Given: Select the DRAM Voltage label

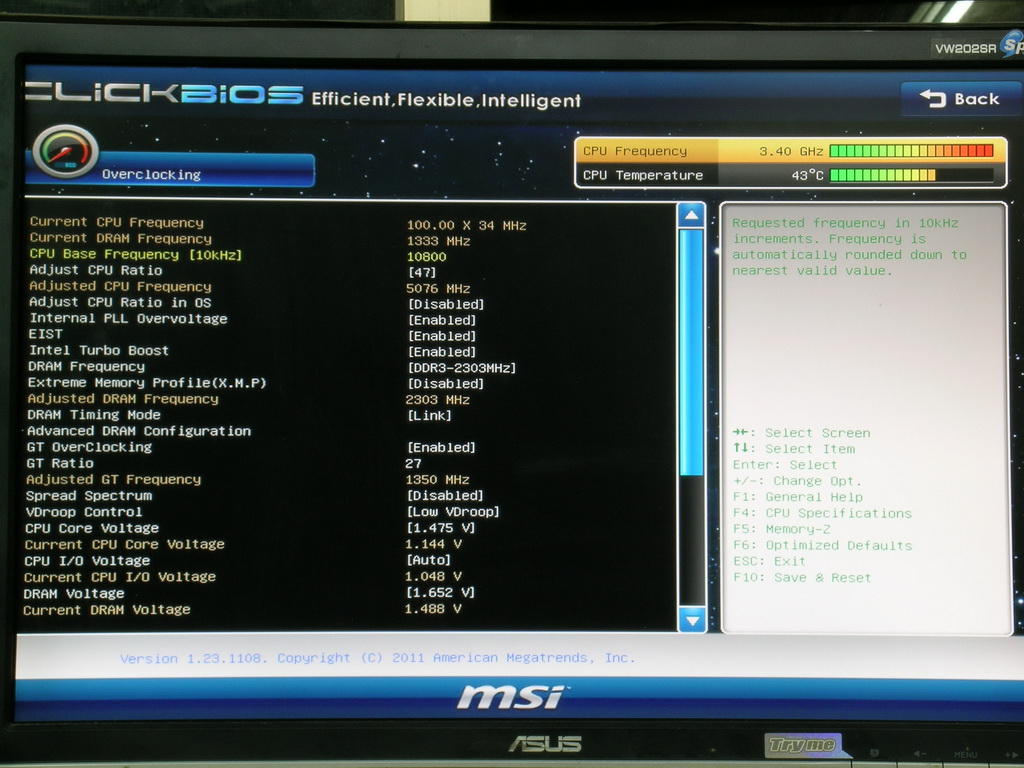Looking at the screenshot, I should pyautogui.click(x=74, y=594).
